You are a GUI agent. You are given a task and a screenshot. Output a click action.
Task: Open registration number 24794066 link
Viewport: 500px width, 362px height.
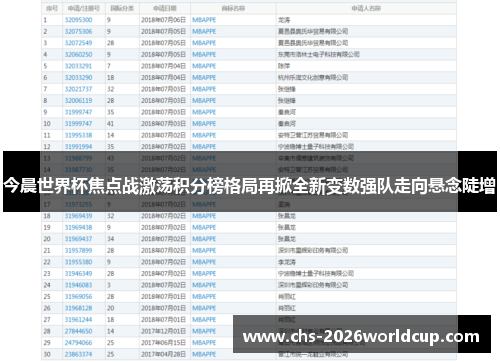78,343
